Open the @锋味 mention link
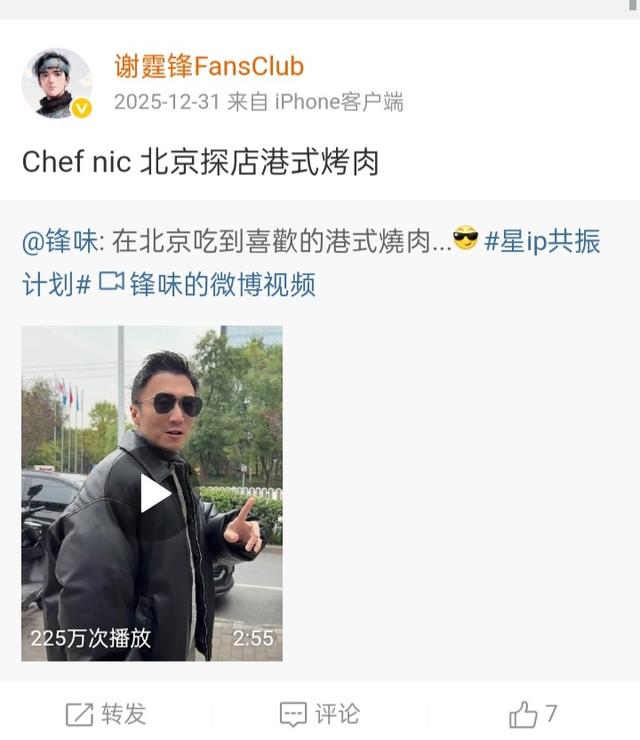Viewport: 640px width, 740px height. coord(60,241)
